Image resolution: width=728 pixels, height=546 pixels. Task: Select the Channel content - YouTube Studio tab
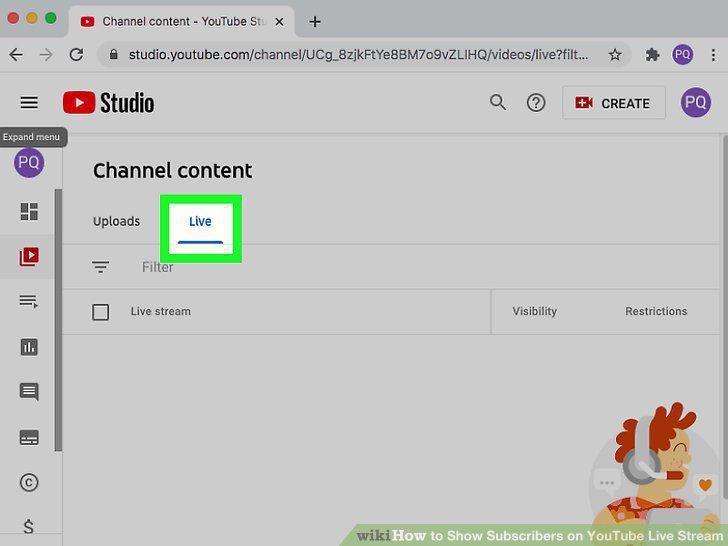pyautogui.click(x=182, y=21)
